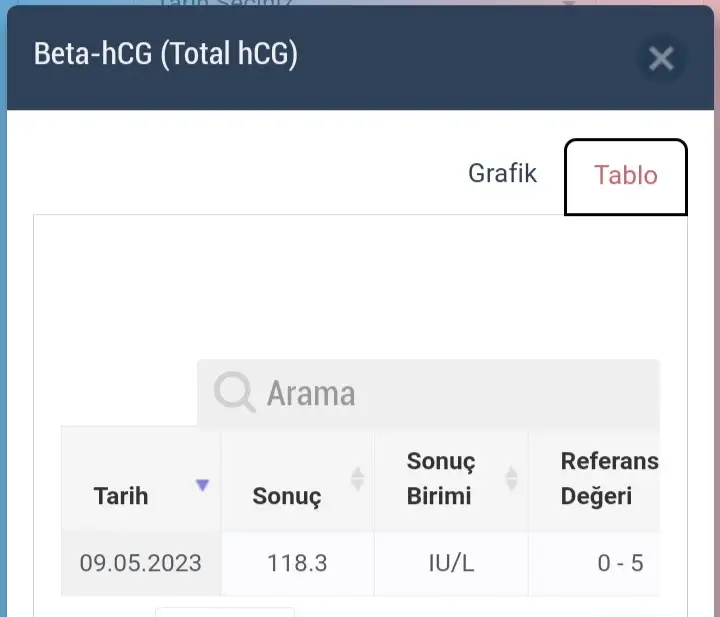The height and width of the screenshot is (617, 720).
Task: Select the 118.3 result value
Action: (x=297, y=563)
